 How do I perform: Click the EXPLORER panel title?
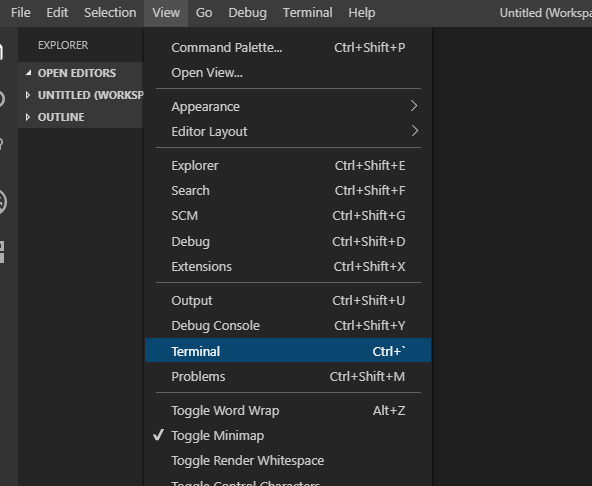63,45
